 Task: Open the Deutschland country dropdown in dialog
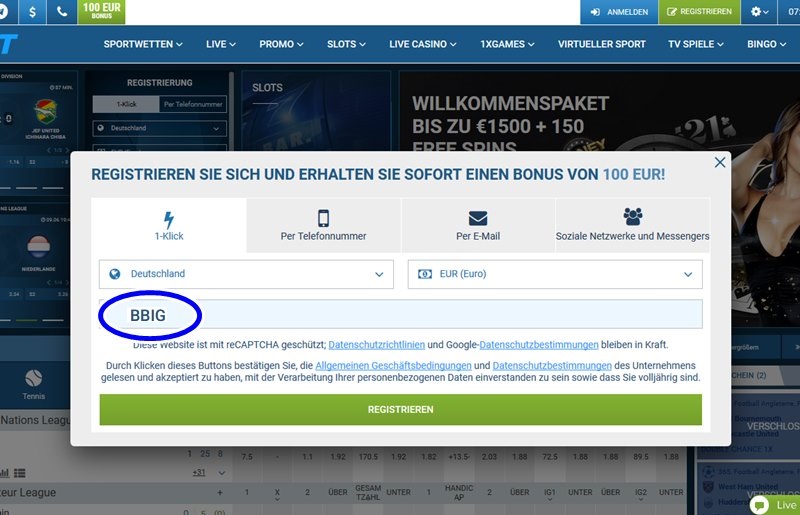(246, 274)
